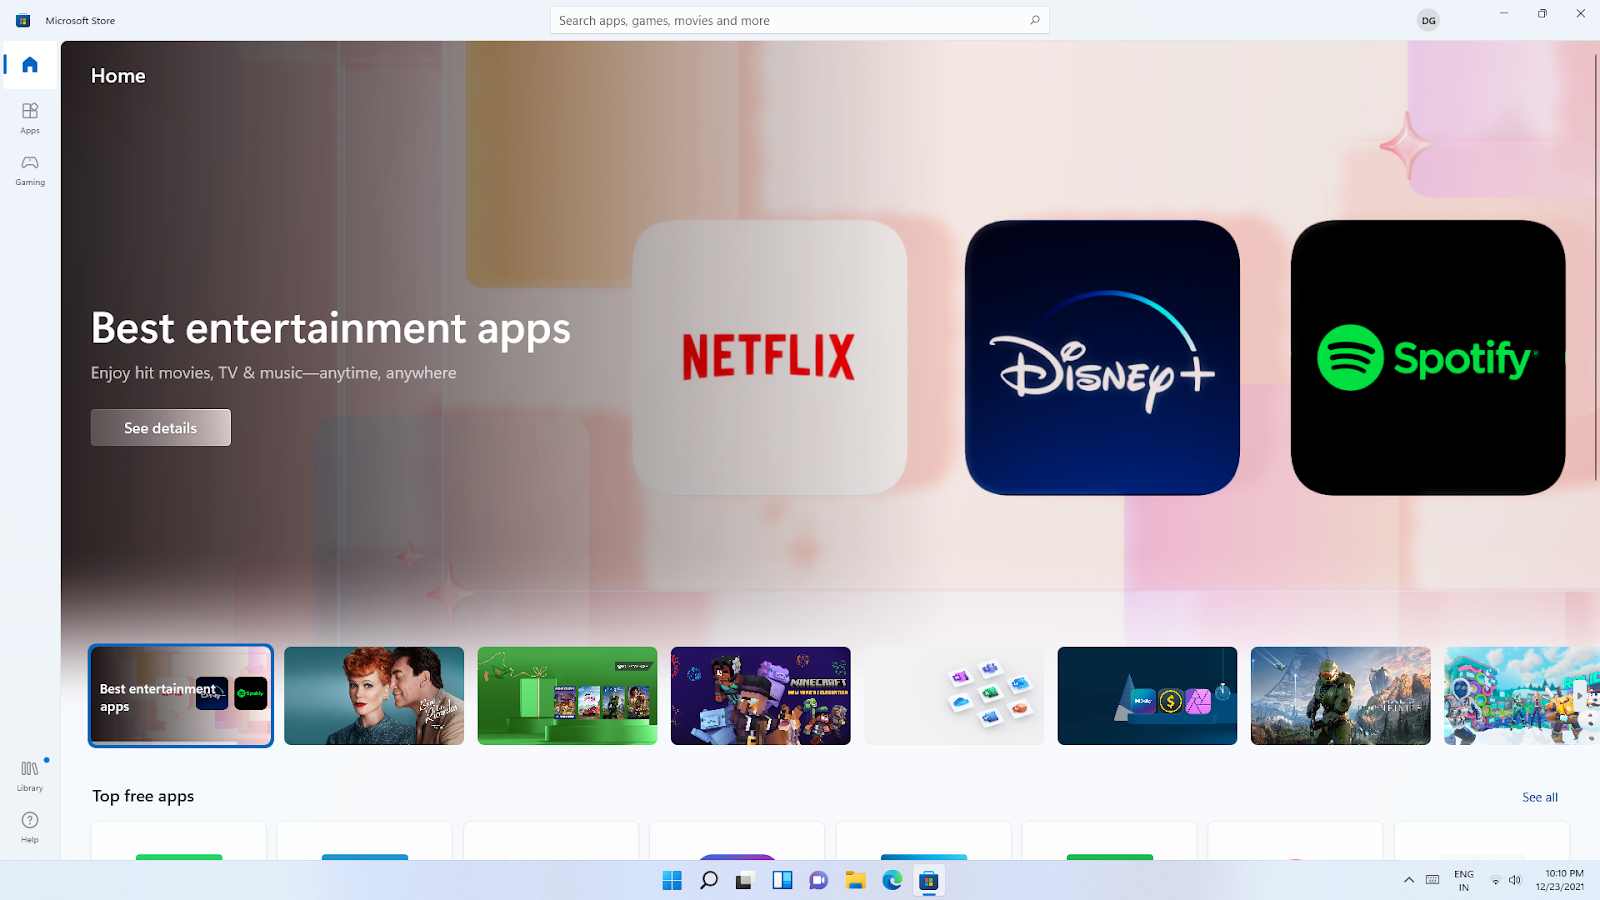Open the touch keyboard tray icon
This screenshot has height=900, width=1600.
coord(1433,881)
